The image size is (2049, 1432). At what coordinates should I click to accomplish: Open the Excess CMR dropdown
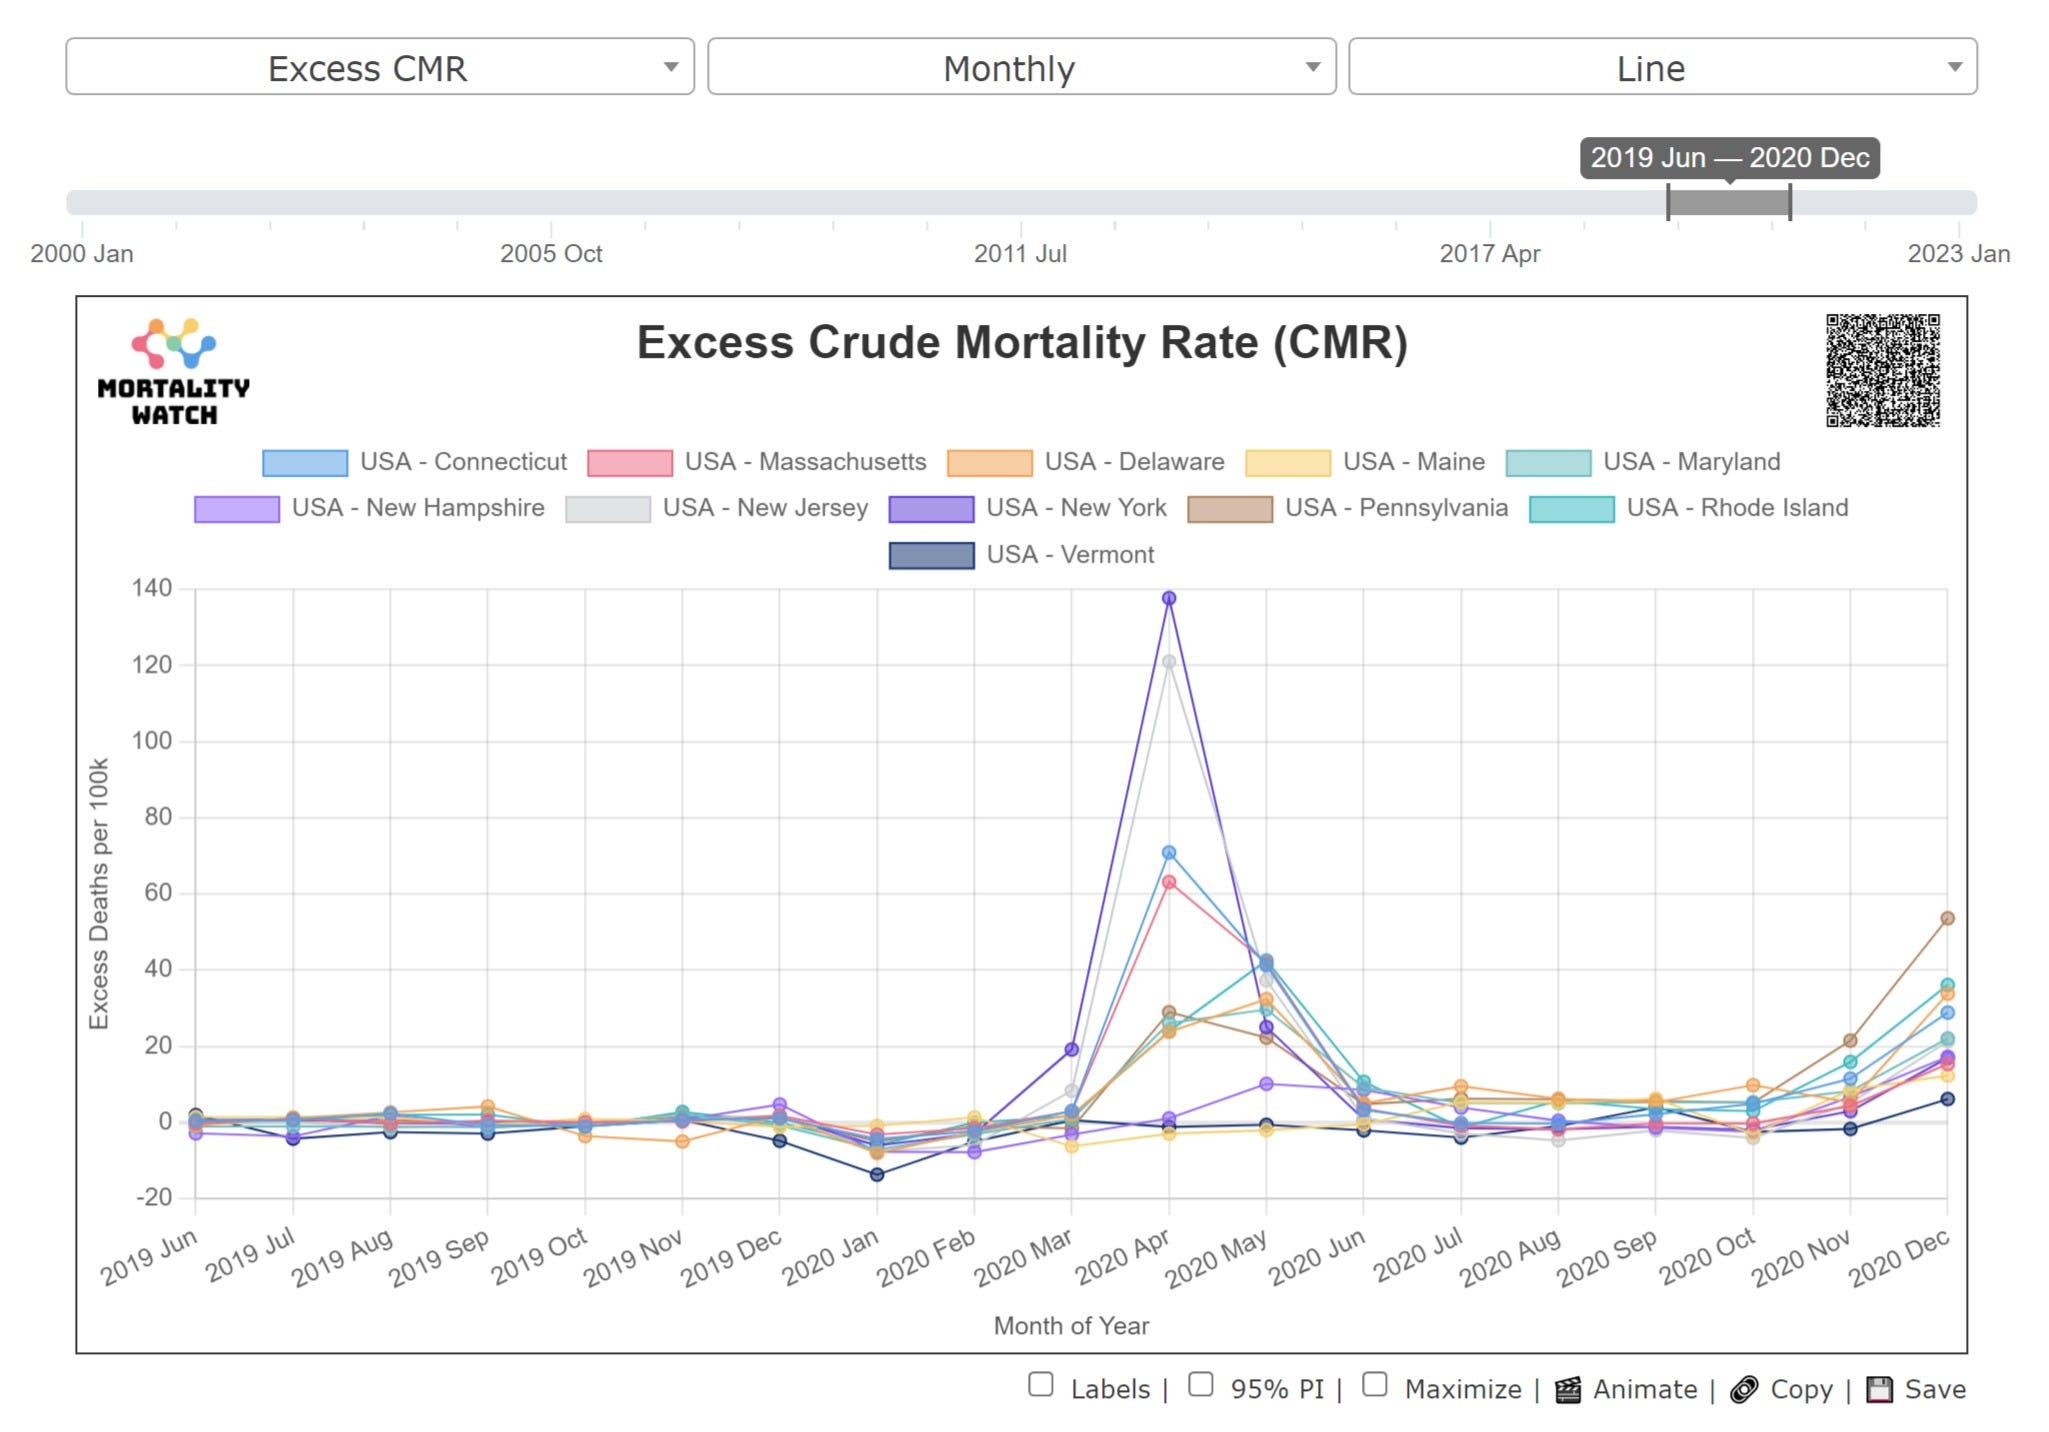[x=380, y=67]
